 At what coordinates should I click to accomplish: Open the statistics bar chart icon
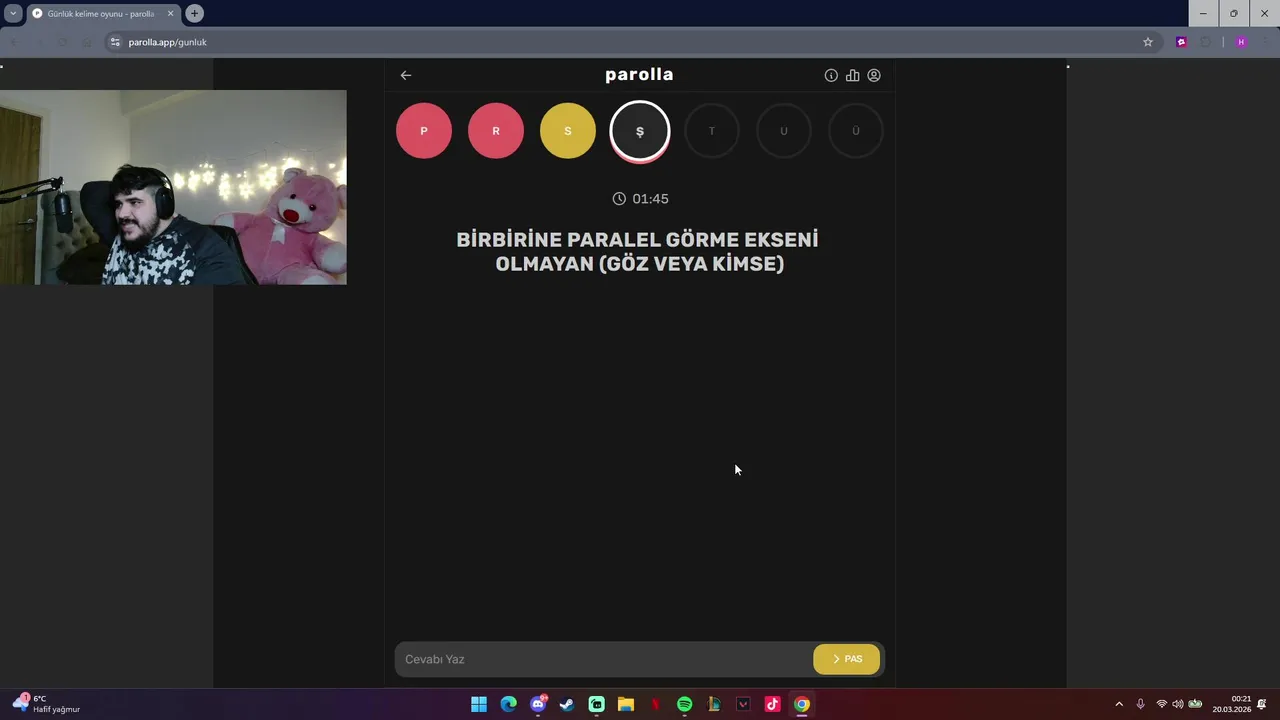click(852, 75)
